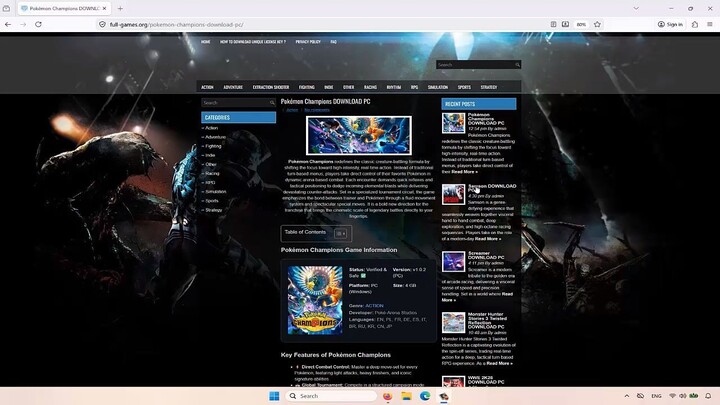Image resolution: width=720 pixels, height=405 pixels.
Task: Click the address bar URL
Action: point(177,24)
